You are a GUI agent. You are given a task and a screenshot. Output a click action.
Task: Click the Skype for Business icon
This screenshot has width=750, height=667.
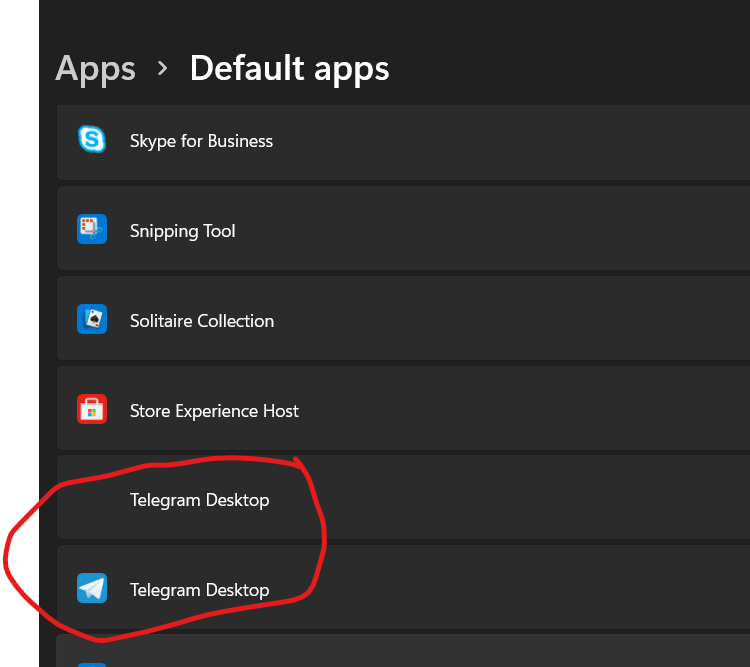point(92,139)
